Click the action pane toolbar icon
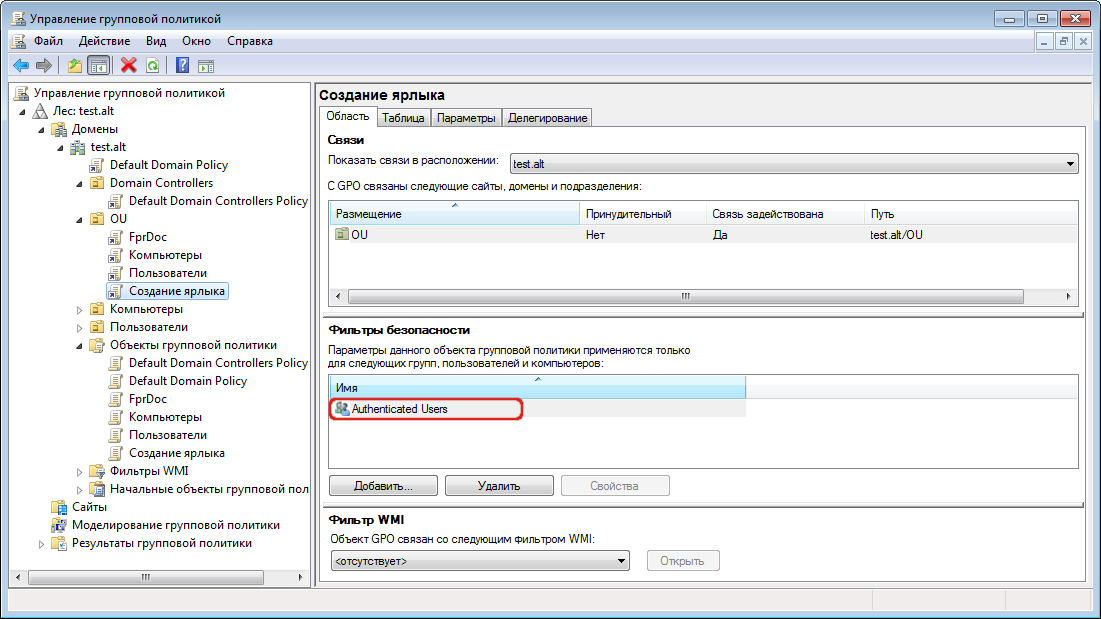This screenshot has height=619, width=1101. pos(206,66)
